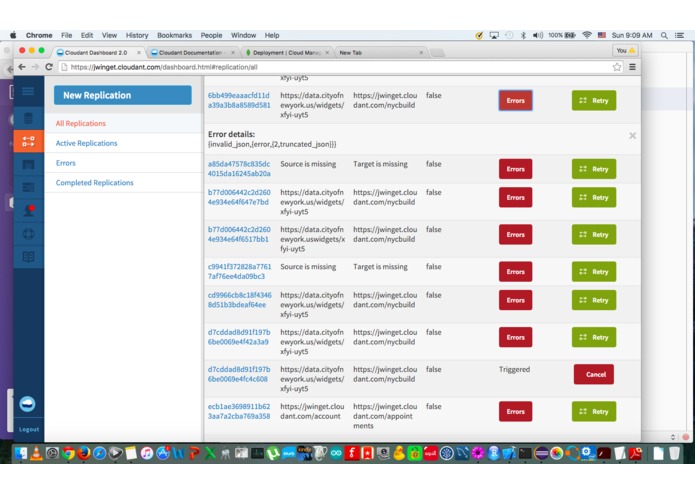Viewport: 695px width, 494px height.
Task: Retry replication cd9966cb8c18f4346
Action: 594,300
